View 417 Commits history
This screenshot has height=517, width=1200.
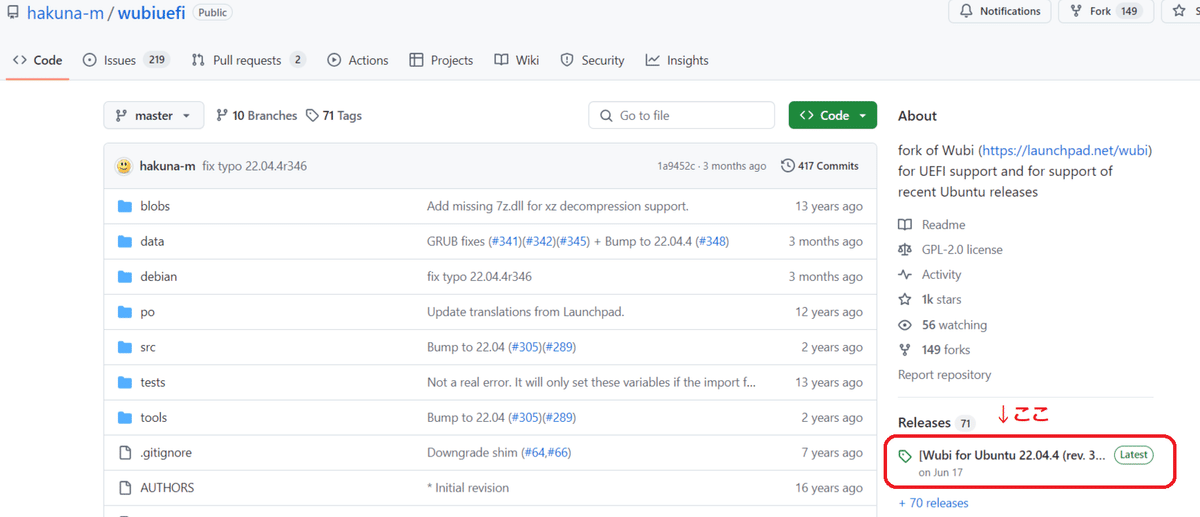coord(819,166)
